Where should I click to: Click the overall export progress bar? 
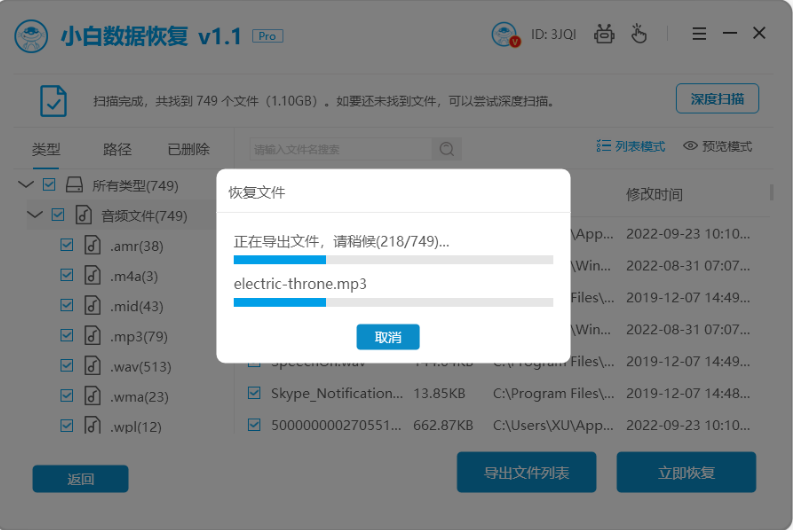pos(393,260)
